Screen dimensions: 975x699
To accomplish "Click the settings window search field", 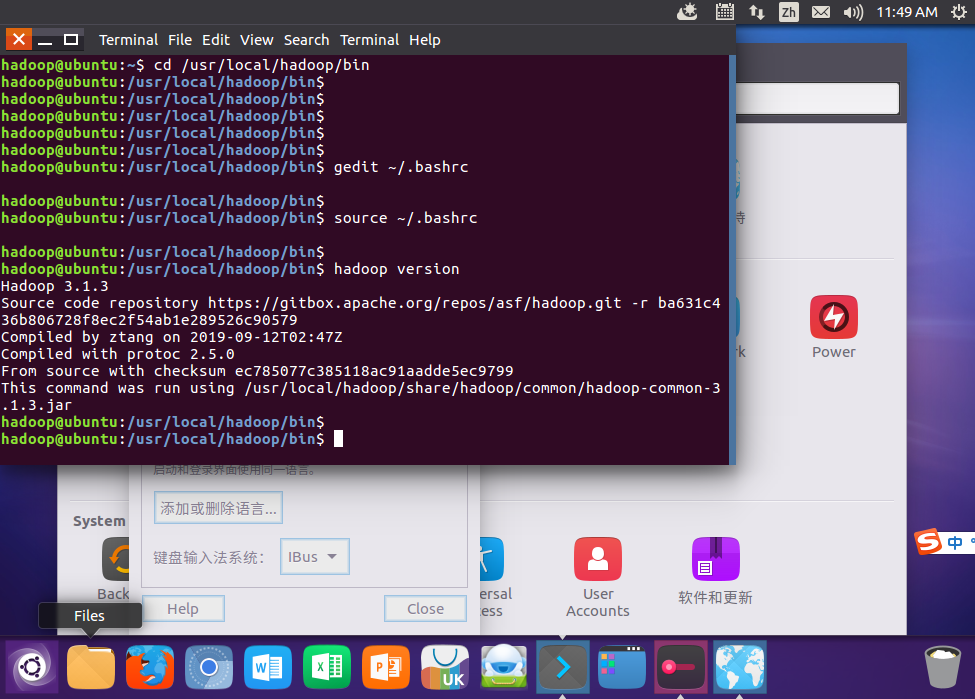I will point(817,98).
